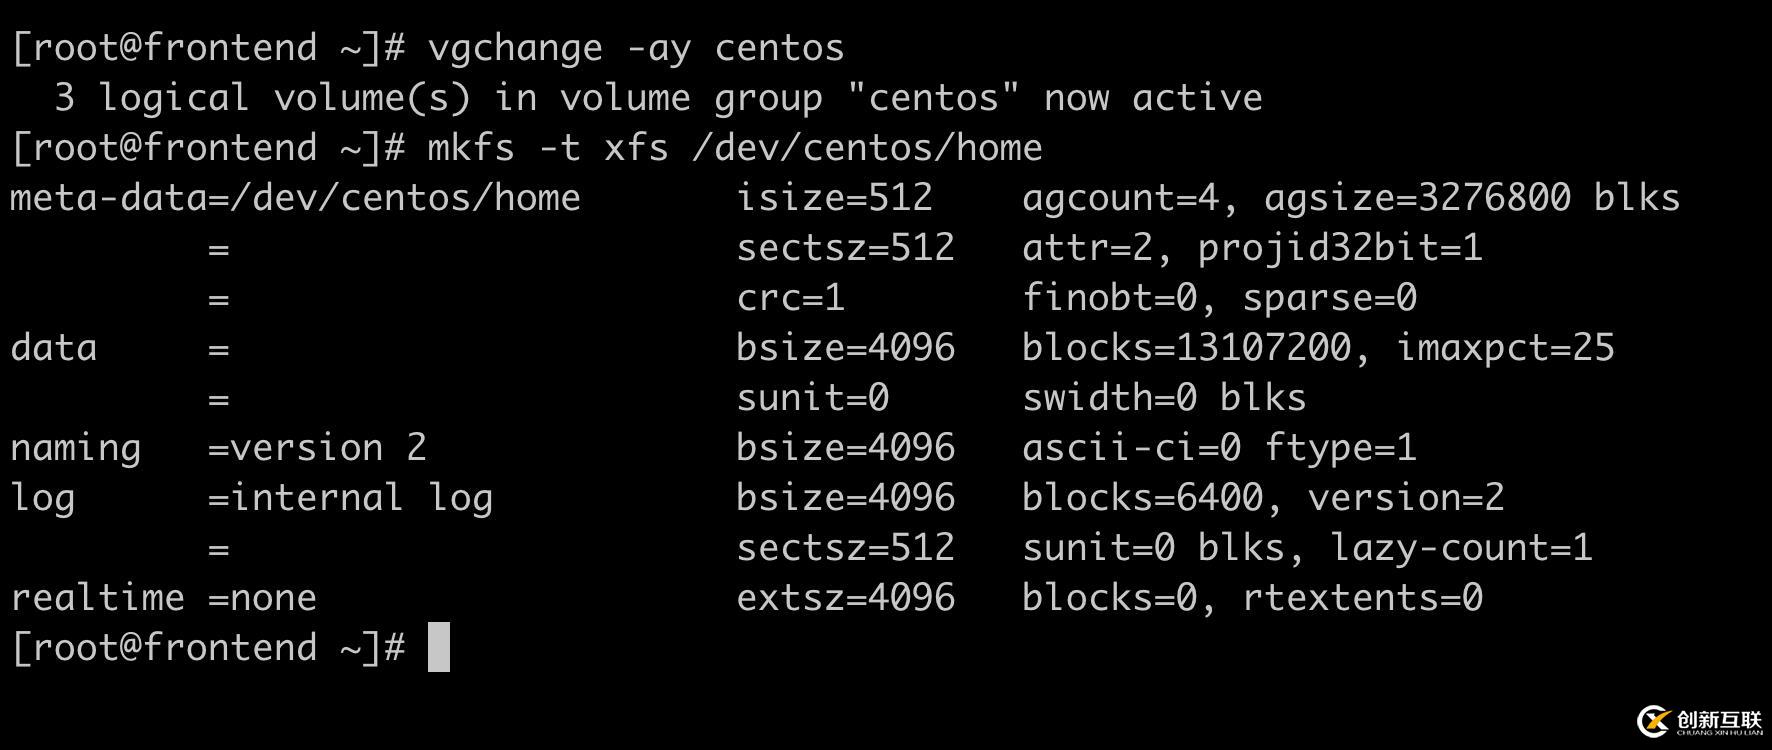
Task: Click the 'vgchange -ay centos' command text
Action: [x=635, y=48]
